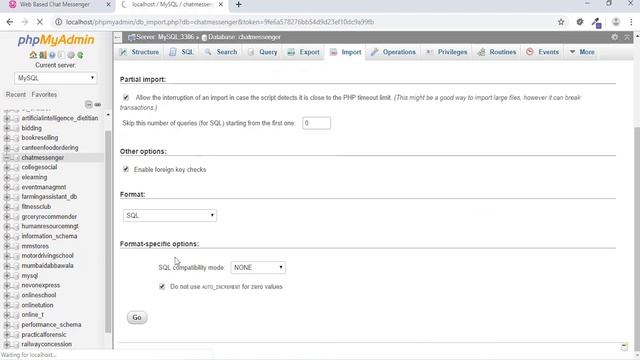Open the Favorites tables link
Image resolution: width=640 pixels, height=360 pixels.
(44, 94)
